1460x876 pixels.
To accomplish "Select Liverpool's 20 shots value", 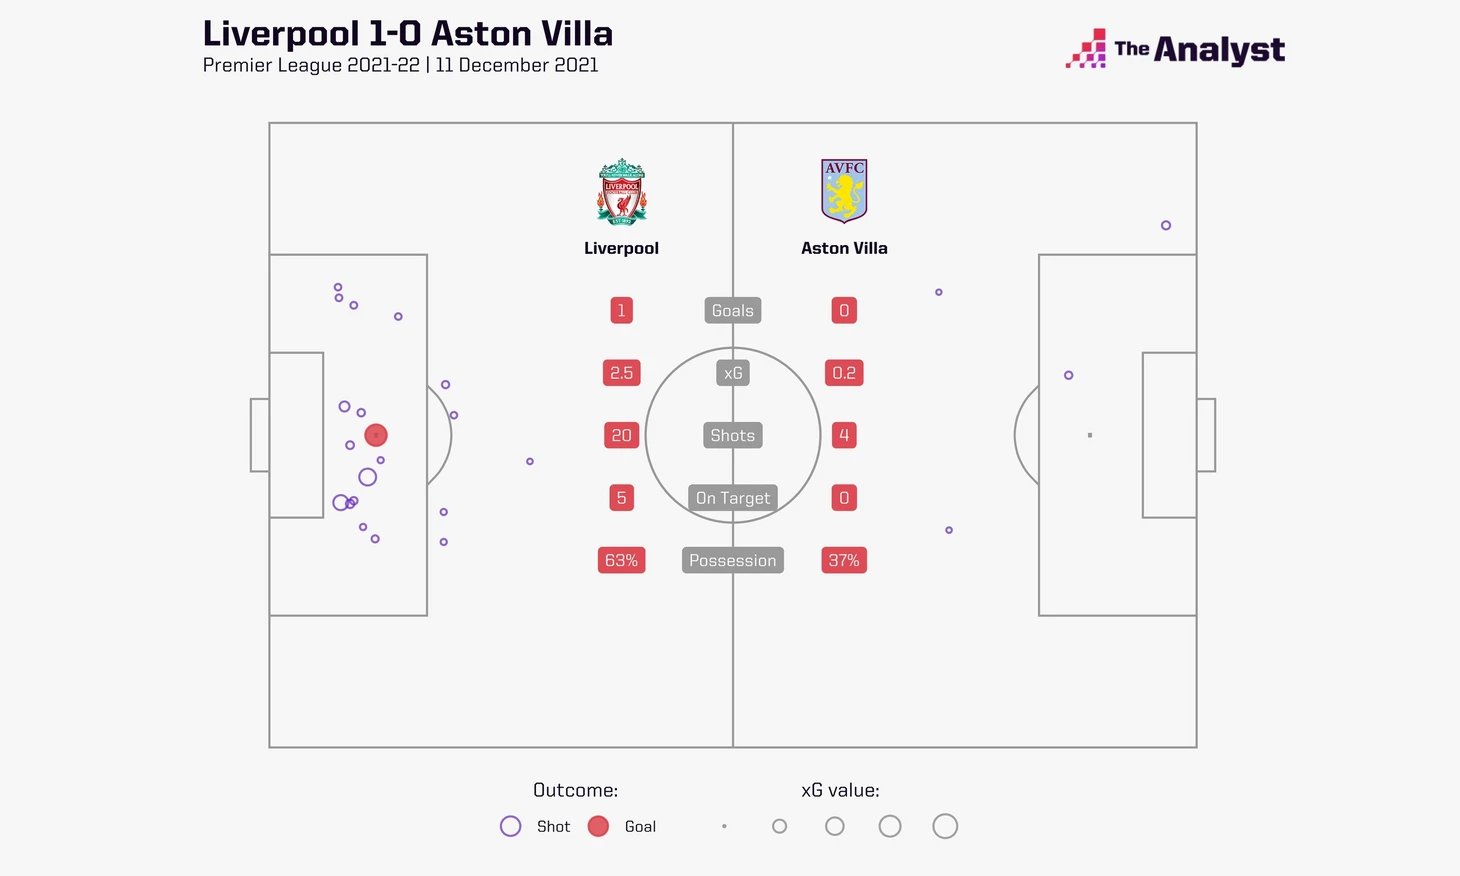I will [x=621, y=436].
